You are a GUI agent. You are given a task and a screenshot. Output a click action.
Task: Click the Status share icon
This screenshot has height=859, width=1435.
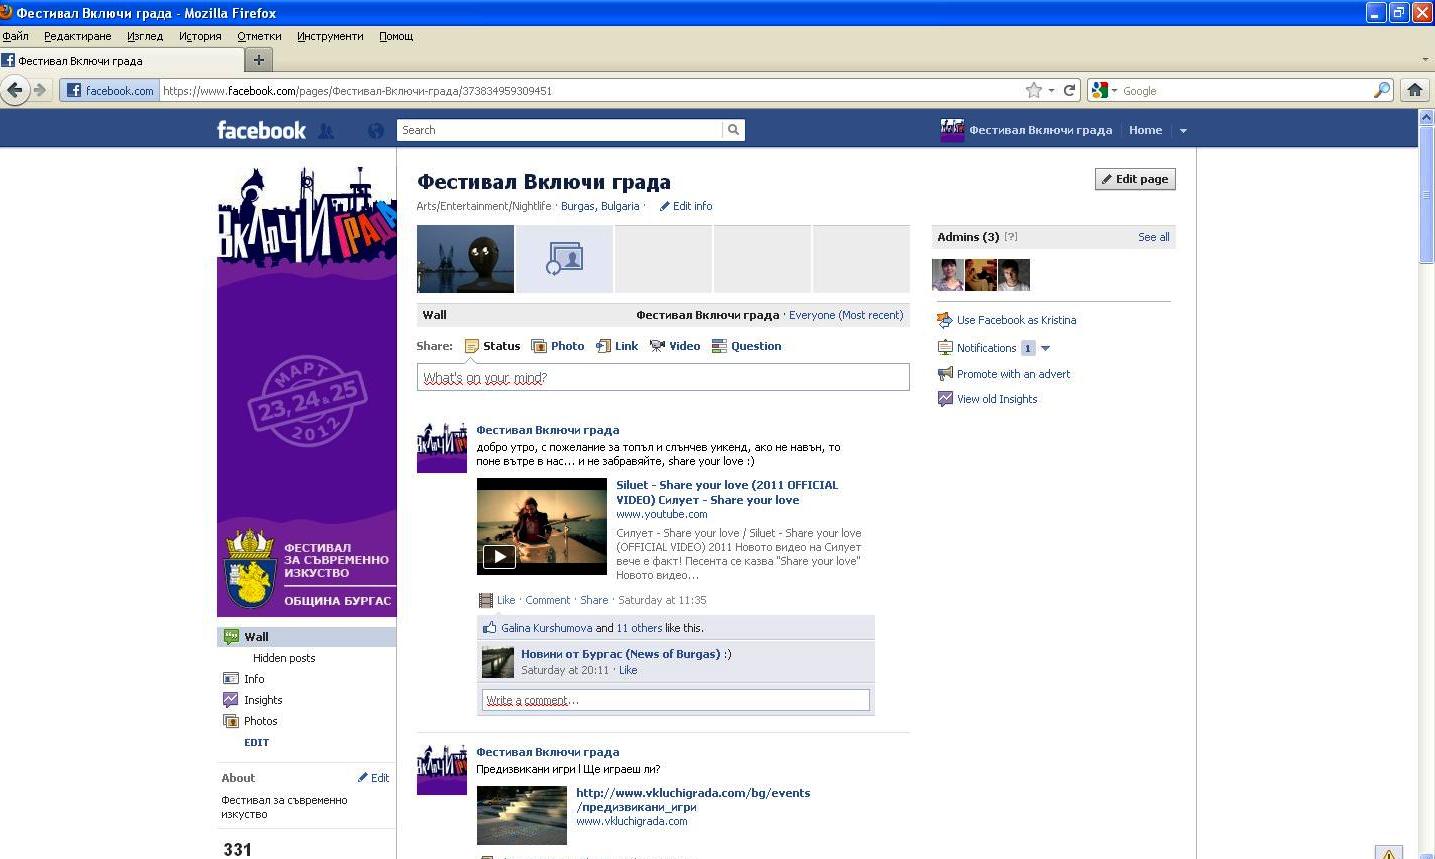pyautogui.click(x=472, y=346)
